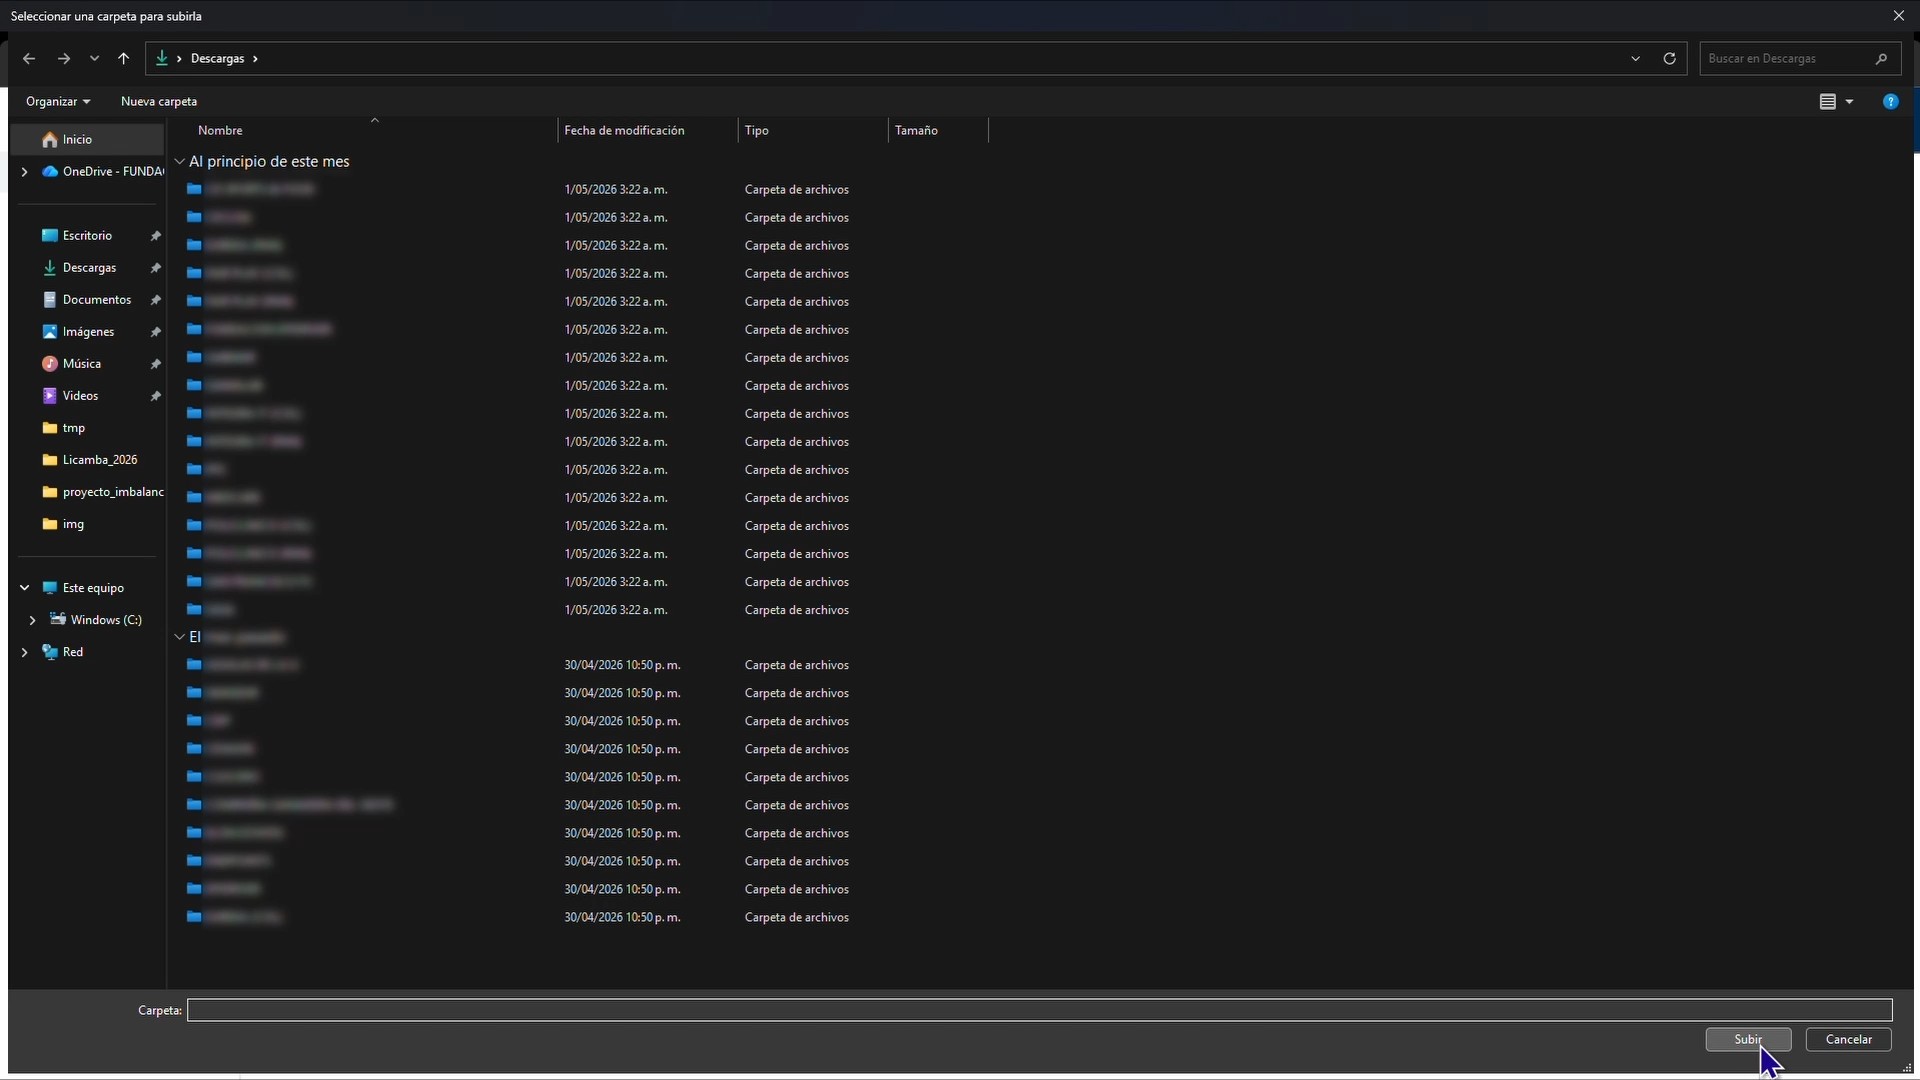
Task: Open the Videos sidebar folder
Action: pyautogui.click(x=80, y=396)
